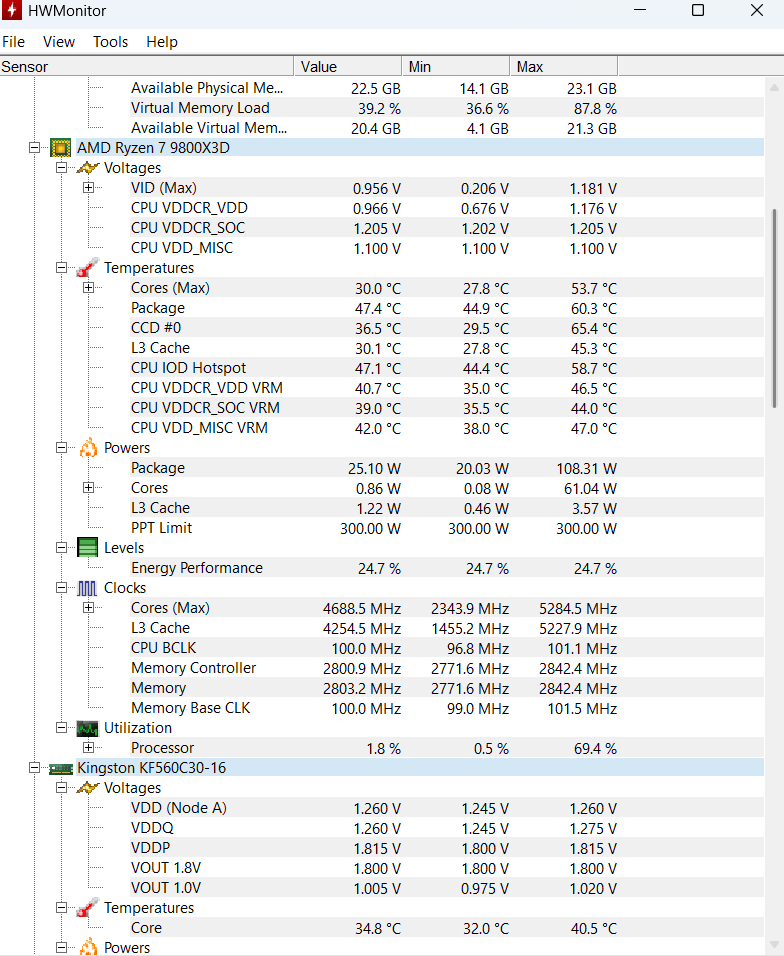Click the Kingston Powers flame icon
Image resolution: width=784 pixels, height=956 pixels.
[88, 947]
